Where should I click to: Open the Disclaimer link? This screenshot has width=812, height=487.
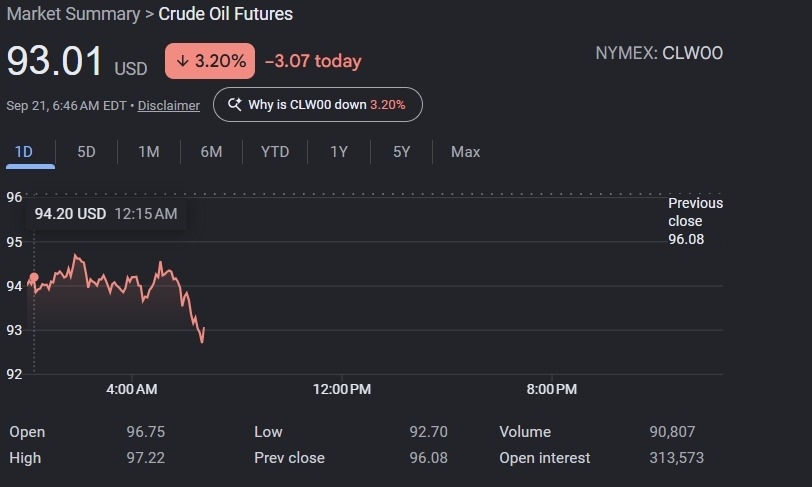tap(169, 106)
